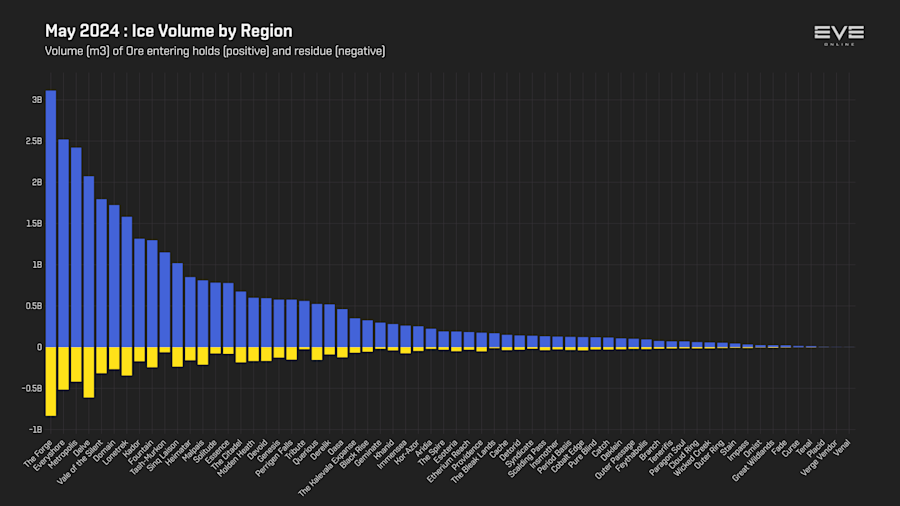900x506 pixels.
Task: Click the EVE Online logo
Action: 839,35
